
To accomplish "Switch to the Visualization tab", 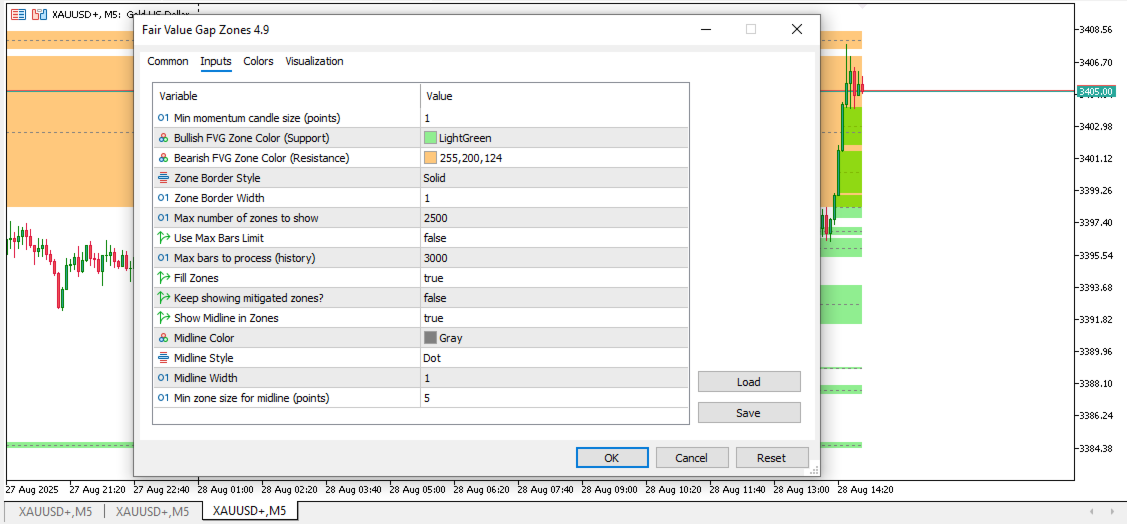I will click(x=314, y=62).
